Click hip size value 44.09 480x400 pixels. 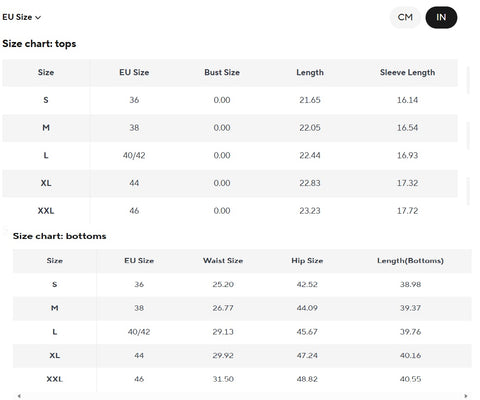pyautogui.click(x=307, y=308)
